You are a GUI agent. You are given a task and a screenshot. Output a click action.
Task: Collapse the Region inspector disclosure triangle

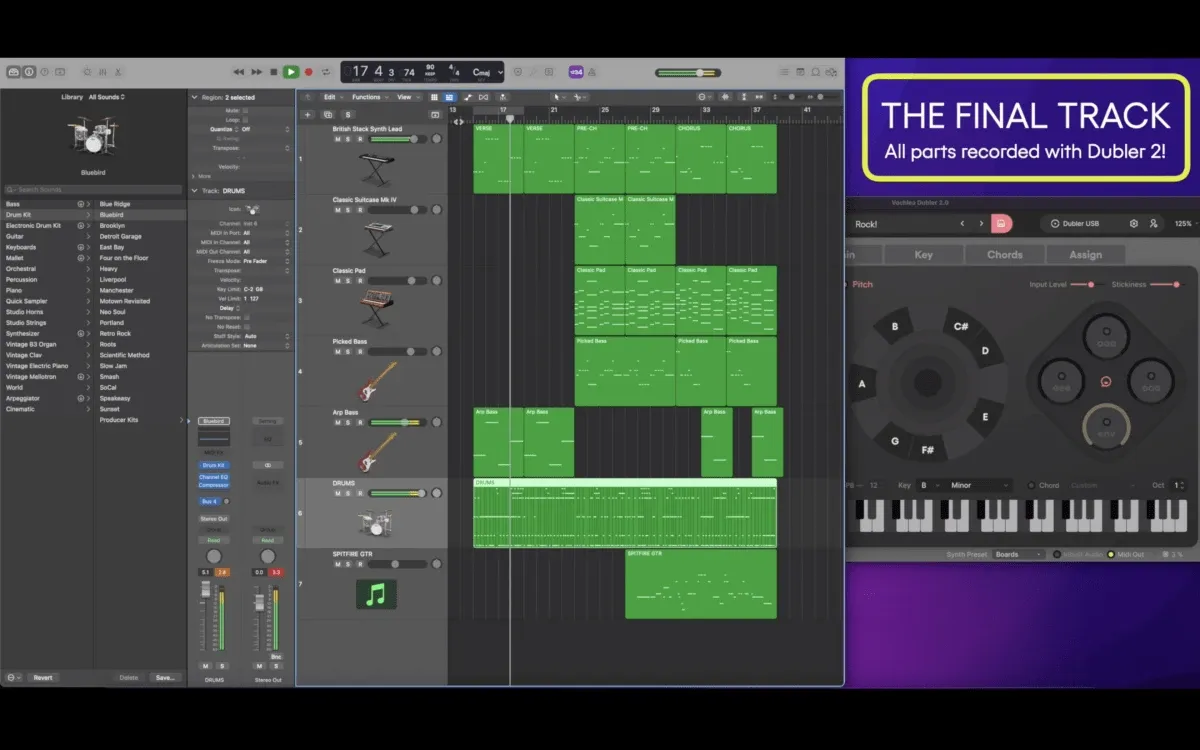point(194,97)
